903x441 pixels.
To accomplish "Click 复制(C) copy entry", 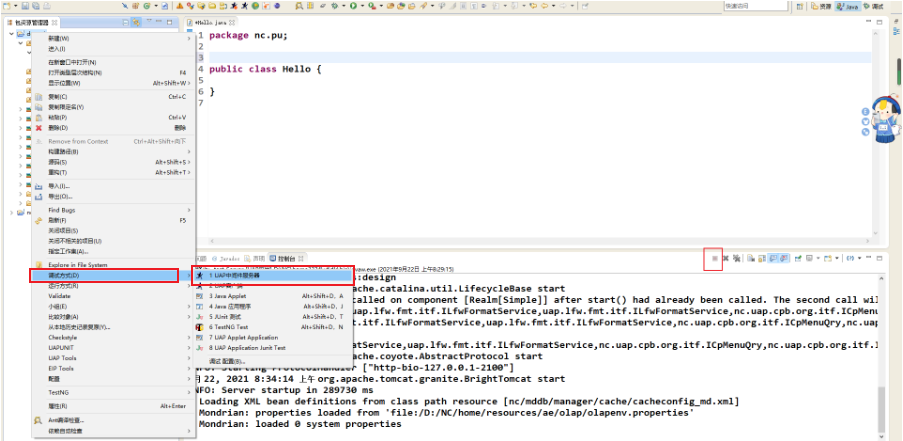I will tap(112, 97).
